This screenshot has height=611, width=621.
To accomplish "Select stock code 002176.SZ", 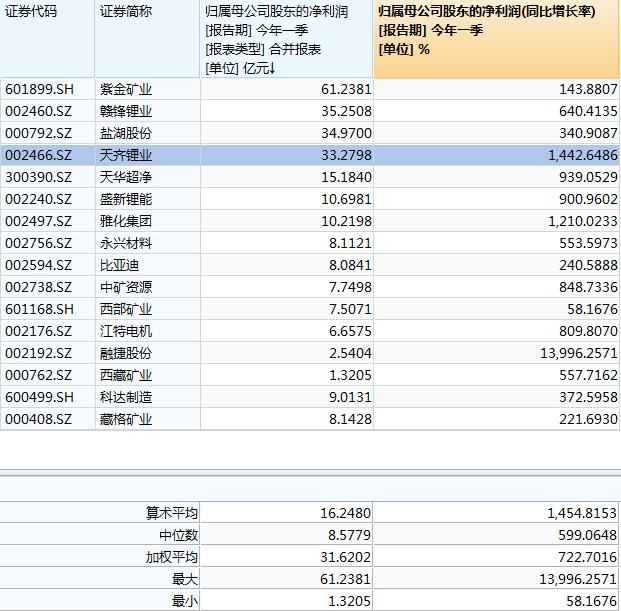I will click(38, 331).
